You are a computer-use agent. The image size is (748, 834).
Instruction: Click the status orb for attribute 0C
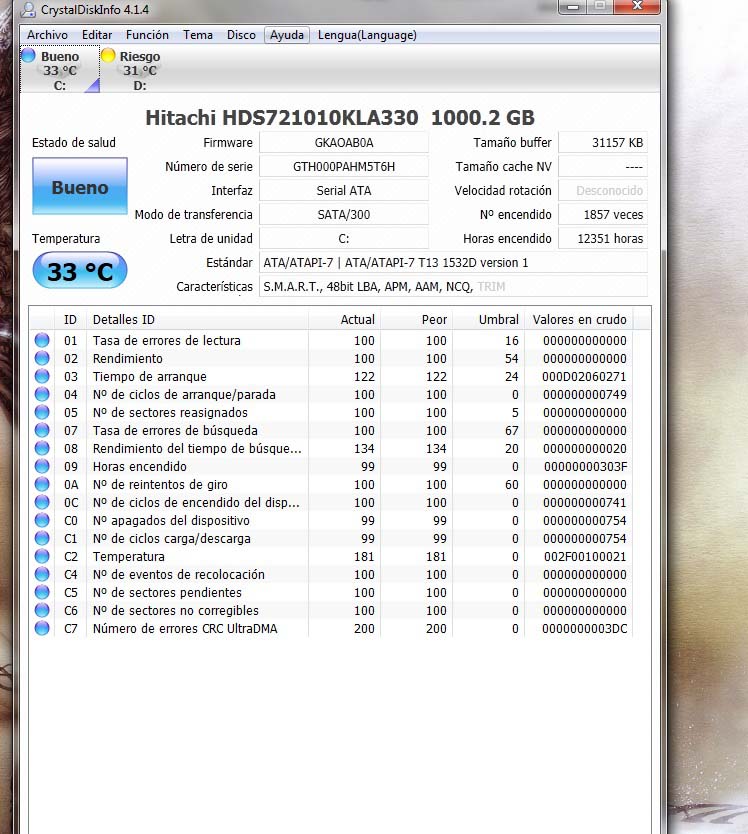coord(42,502)
